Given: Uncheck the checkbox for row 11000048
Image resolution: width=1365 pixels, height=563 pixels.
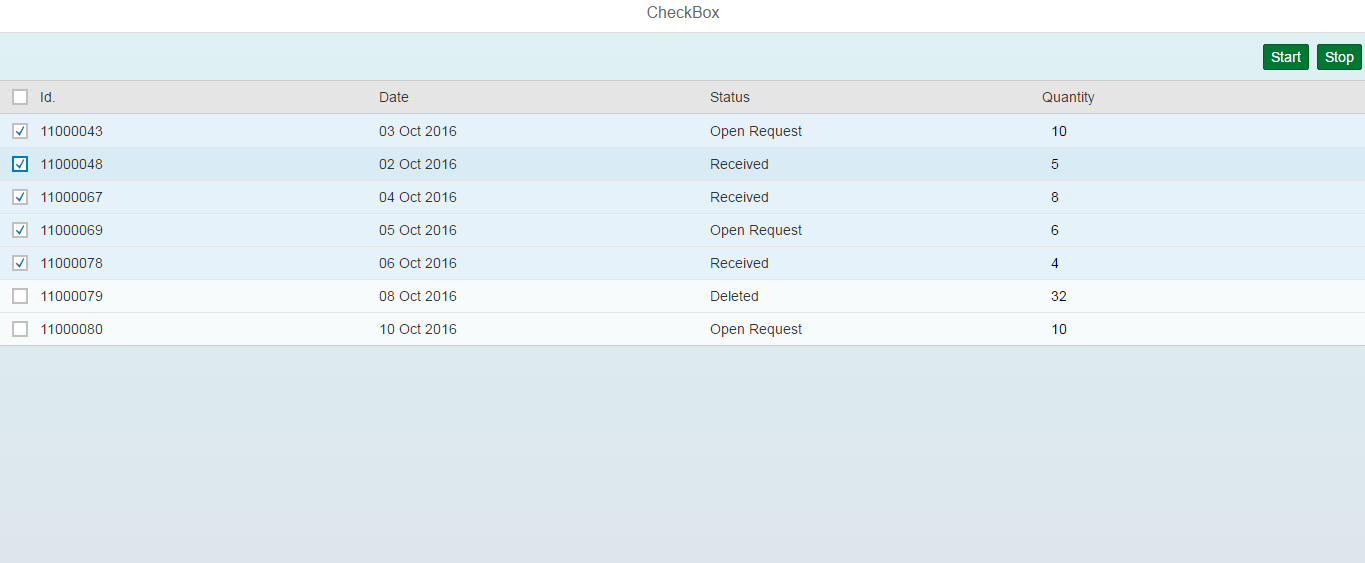Looking at the screenshot, I should (x=20, y=164).
